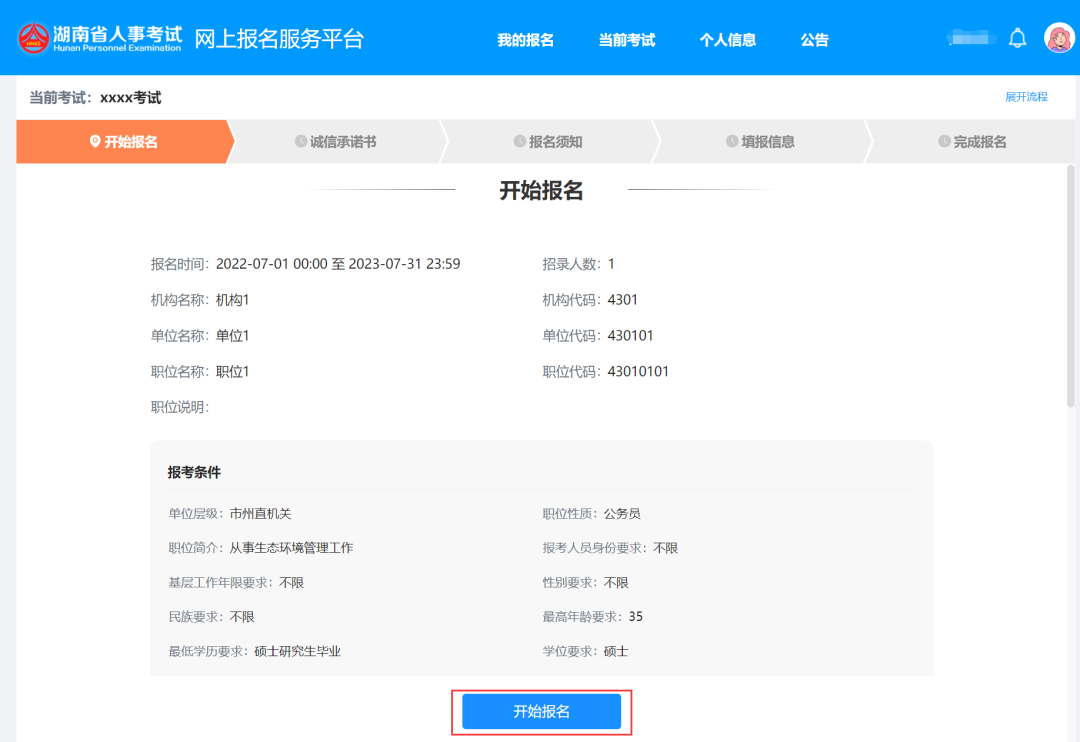The image size is (1080, 742).
Task: Open the user avatar menu
Action: pos(1058,38)
